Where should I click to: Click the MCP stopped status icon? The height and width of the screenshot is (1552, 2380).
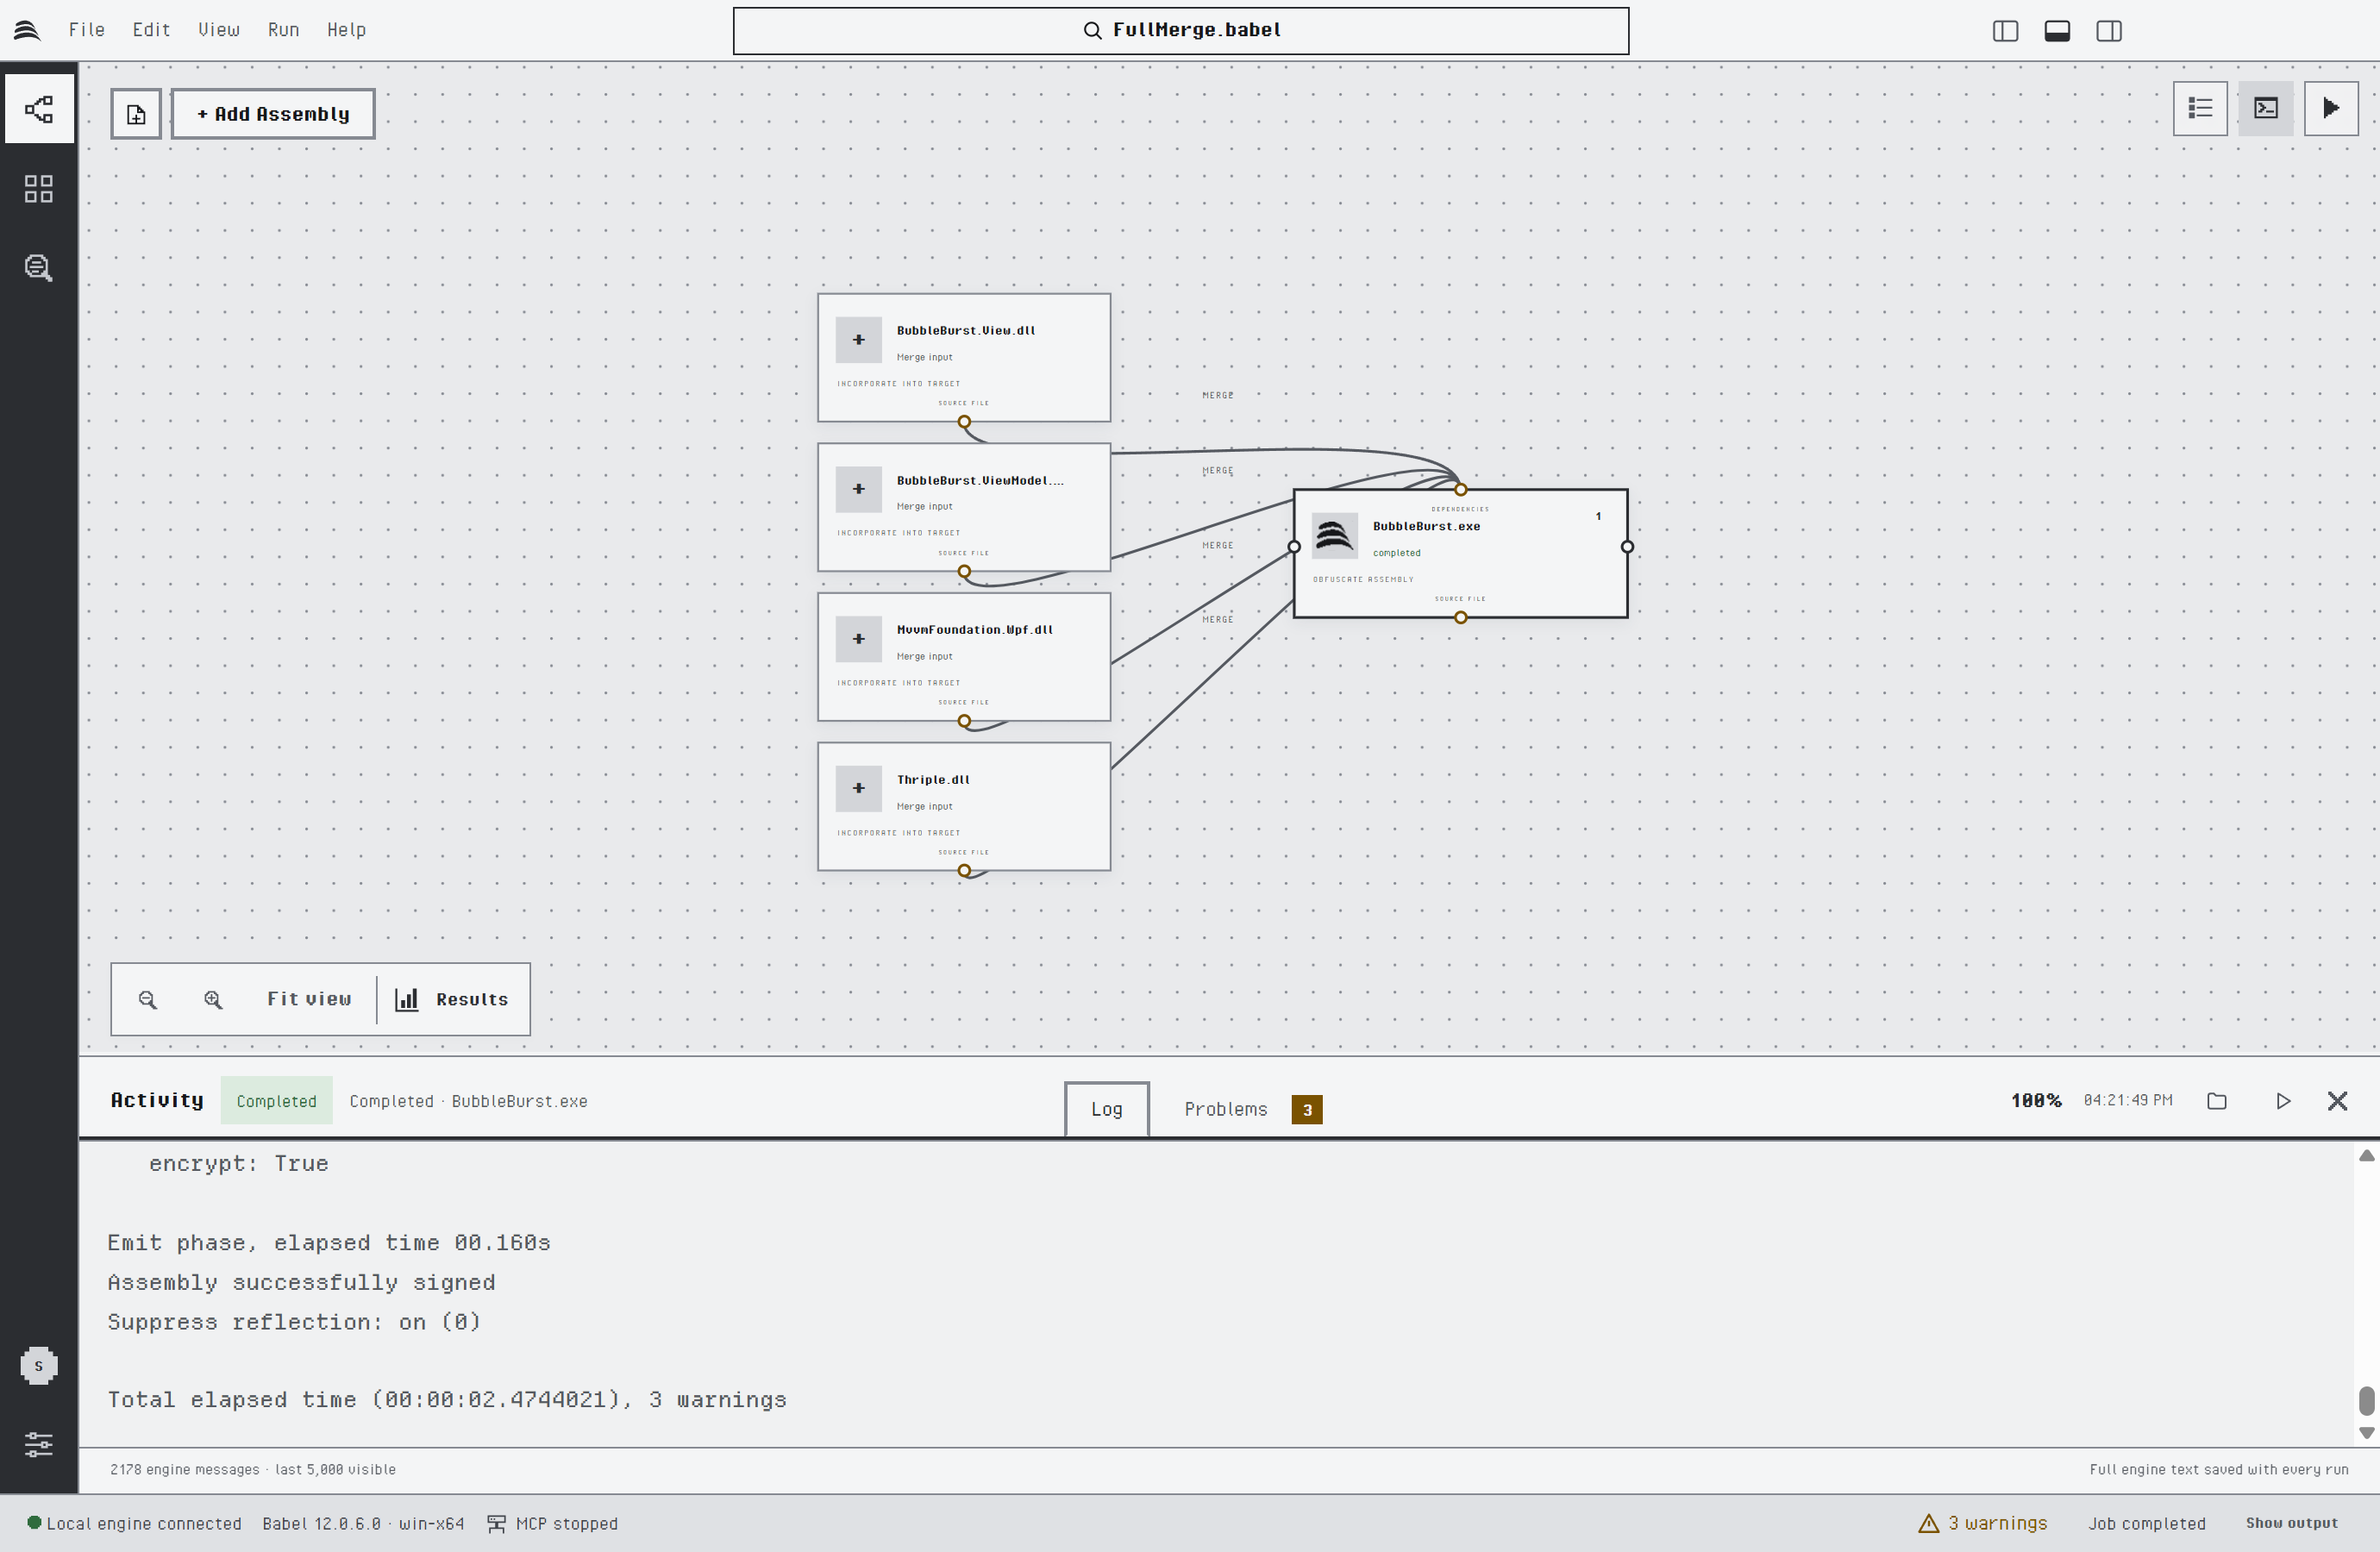pyautogui.click(x=496, y=1524)
